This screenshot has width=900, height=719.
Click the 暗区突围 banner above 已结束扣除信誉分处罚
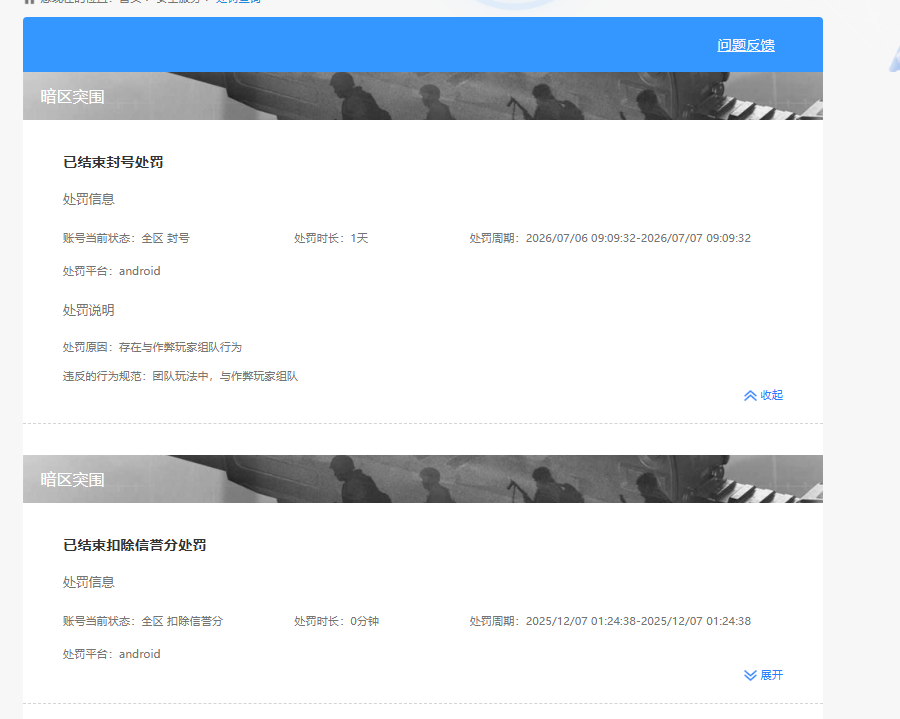(422, 479)
